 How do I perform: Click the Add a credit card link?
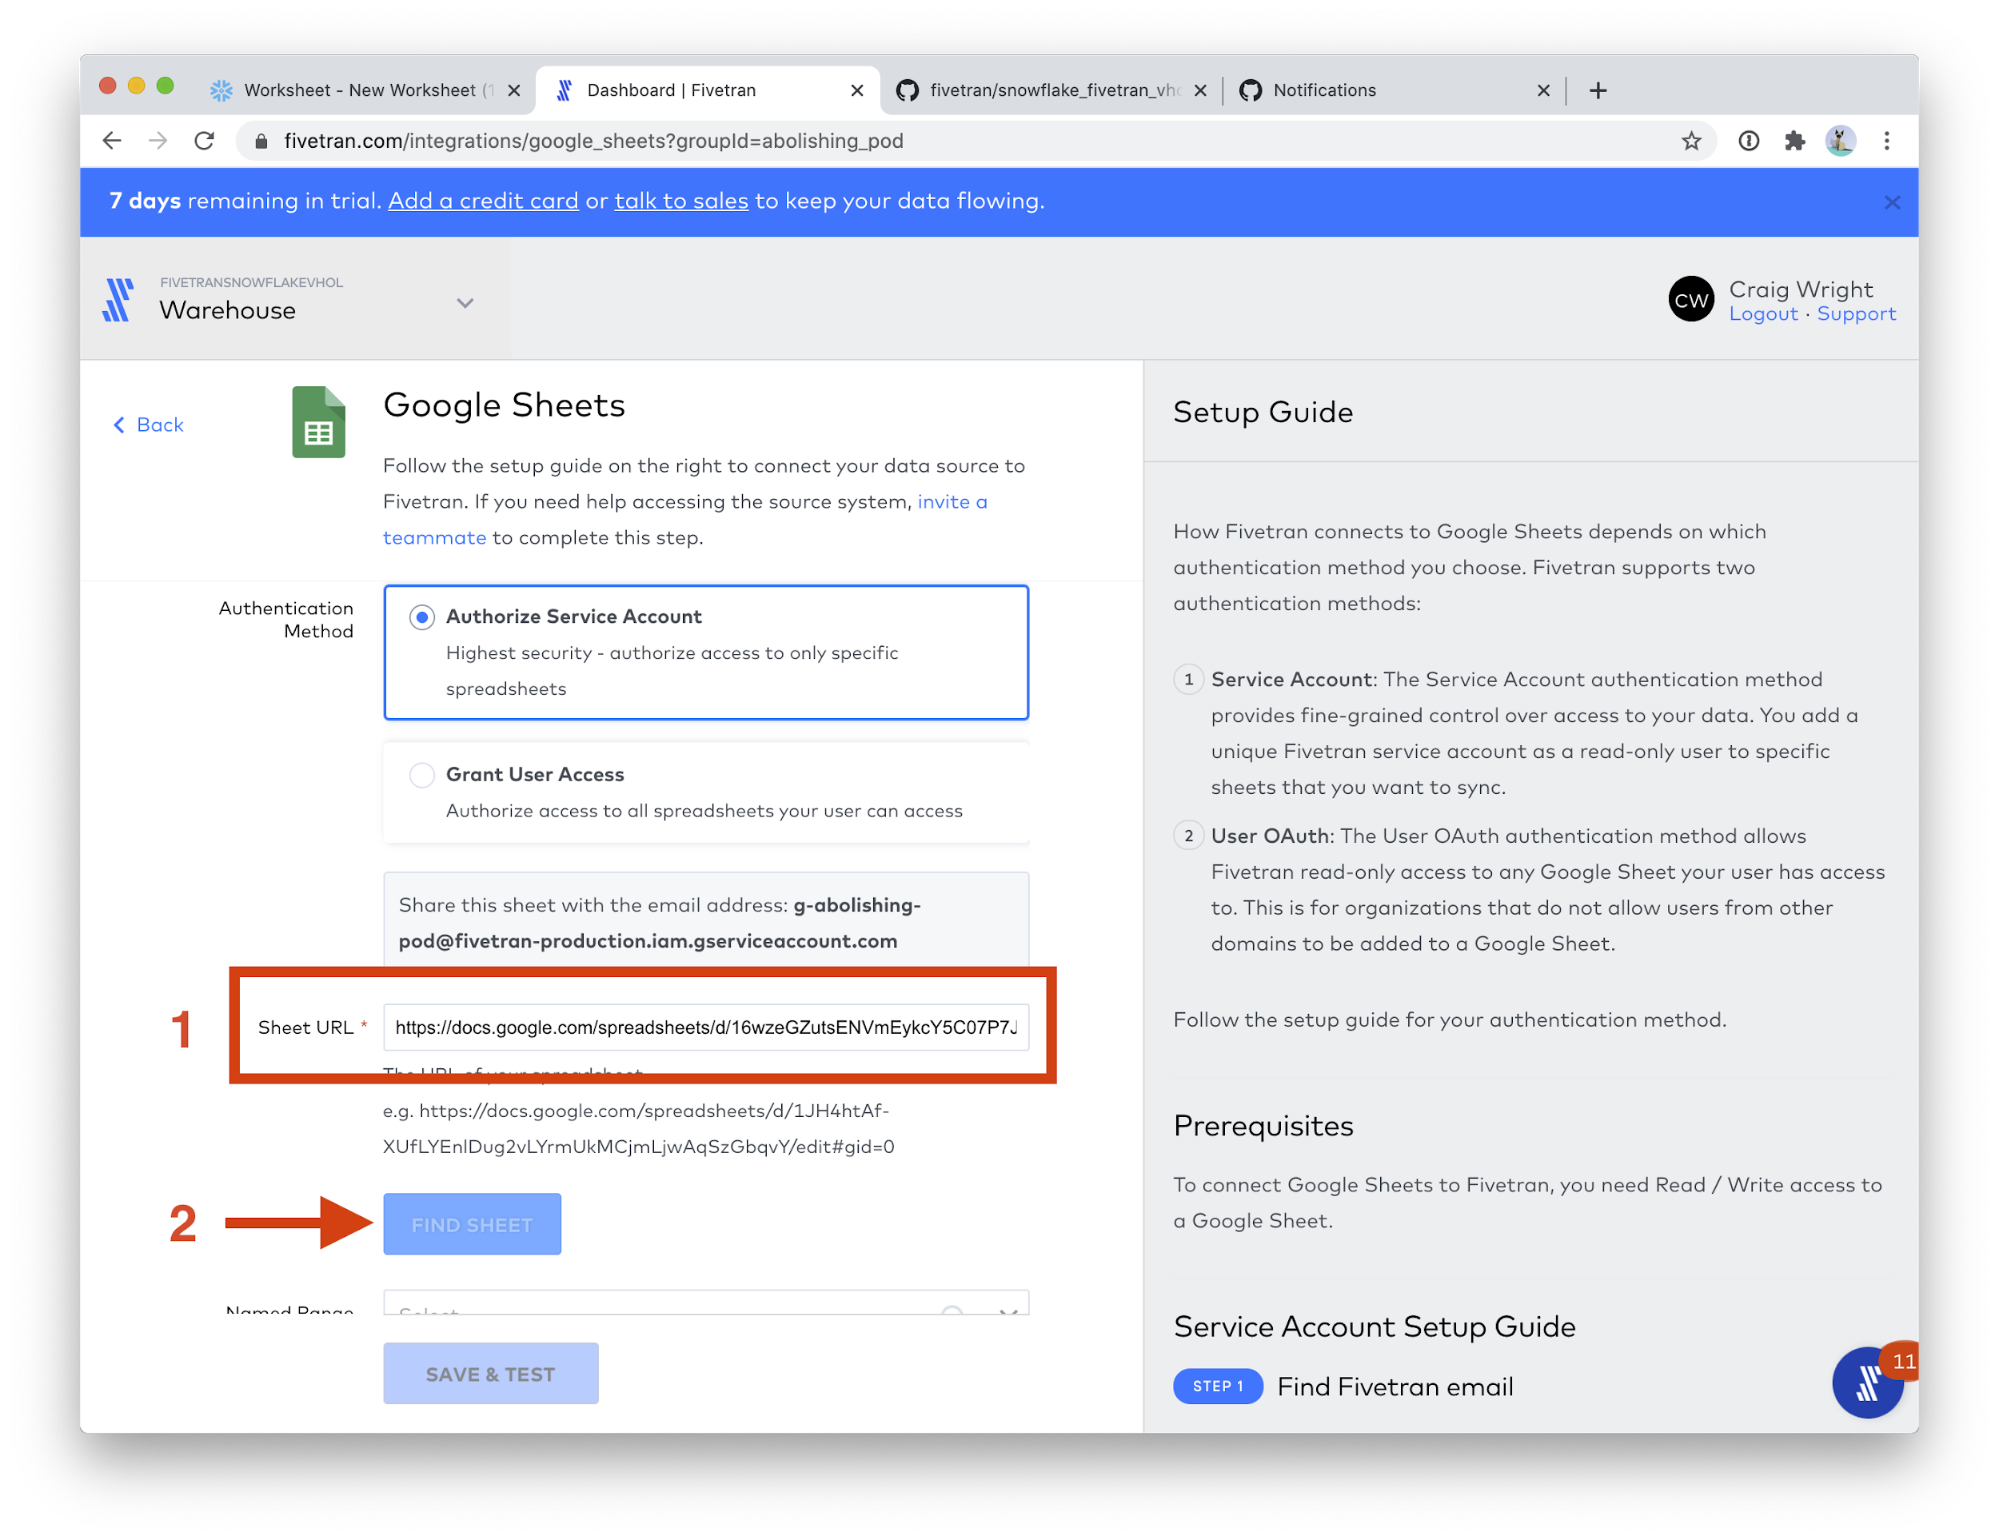tap(483, 201)
